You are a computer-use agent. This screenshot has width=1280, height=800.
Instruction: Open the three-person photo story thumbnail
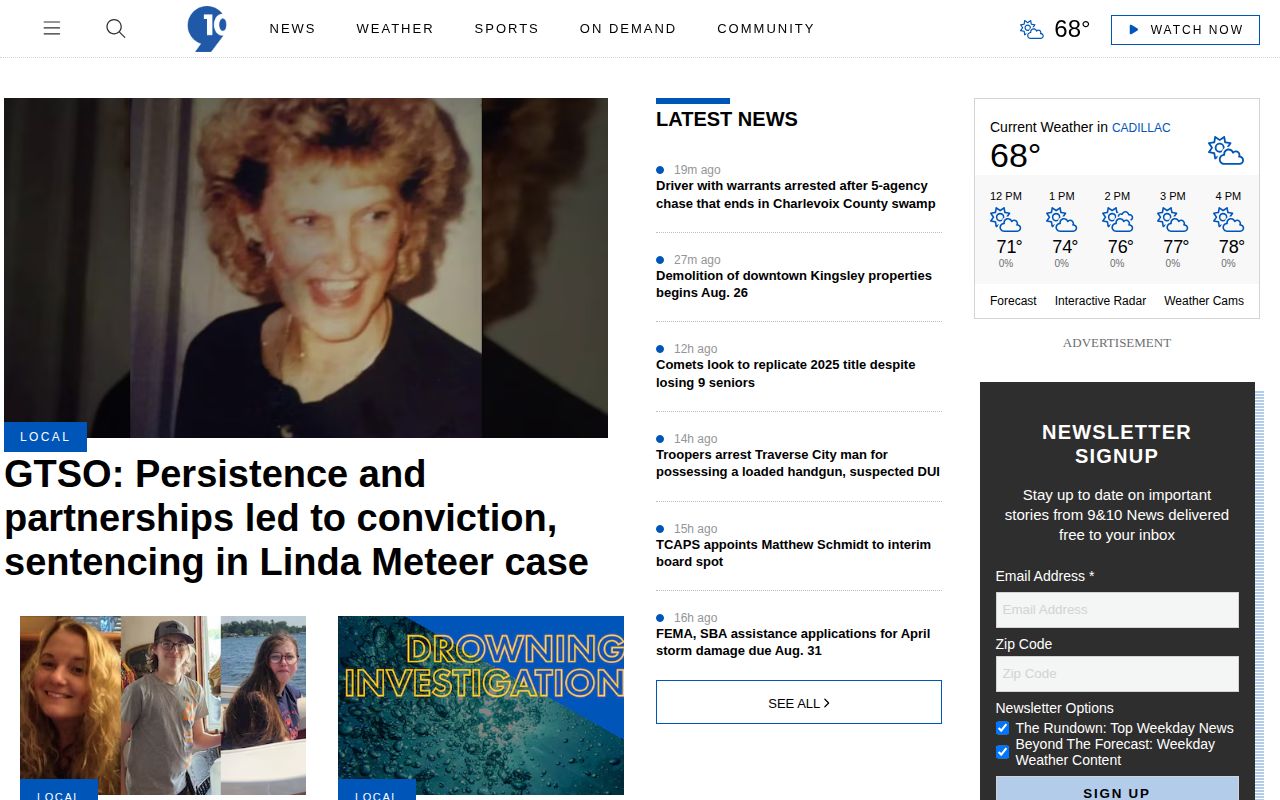coord(163,705)
